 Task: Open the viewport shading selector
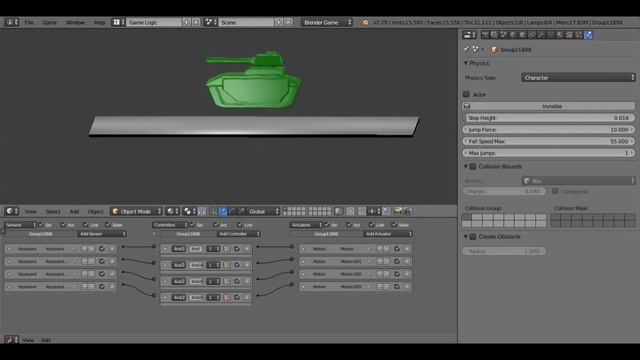tap(173, 211)
